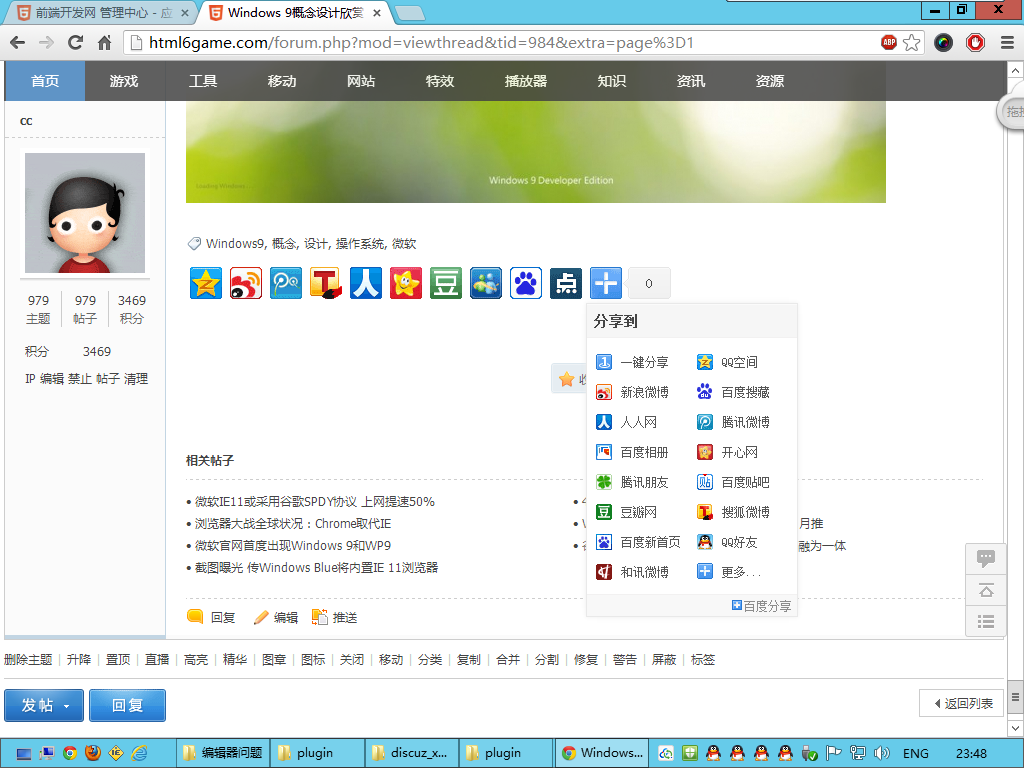Click Windows9 tag link
Image resolution: width=1024 pixels, height=768 pixels.
234,244
